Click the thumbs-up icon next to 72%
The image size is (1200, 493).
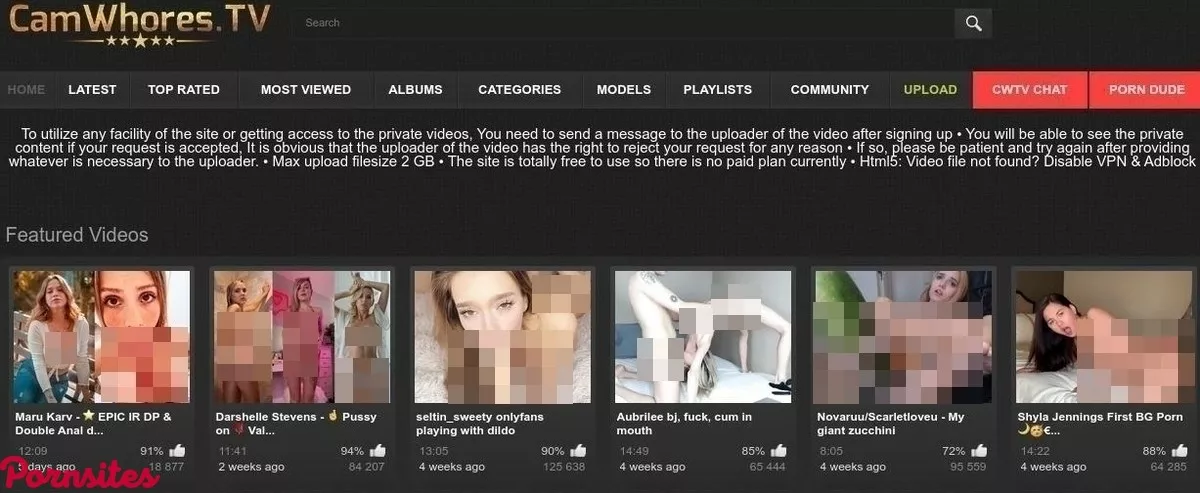tap(978, 451)
